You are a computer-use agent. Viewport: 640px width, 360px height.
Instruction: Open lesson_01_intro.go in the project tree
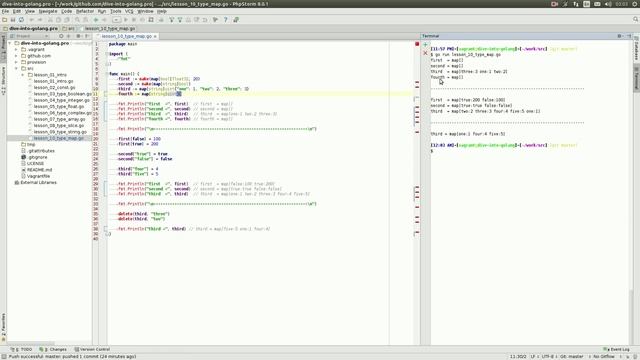(x=53, y=81)
